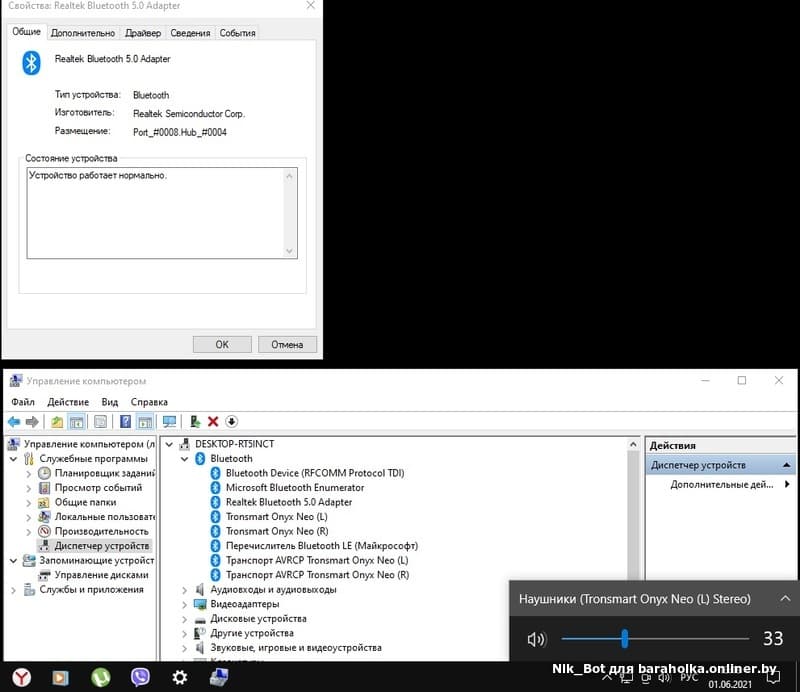This screenshot has height=692, width=800.
Task: Open Help via the question mark icon
Action: point(125,422)
